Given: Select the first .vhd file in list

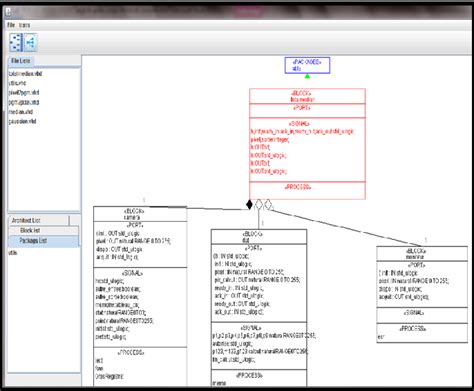Looking at the screenshot, I should (25, 74).
